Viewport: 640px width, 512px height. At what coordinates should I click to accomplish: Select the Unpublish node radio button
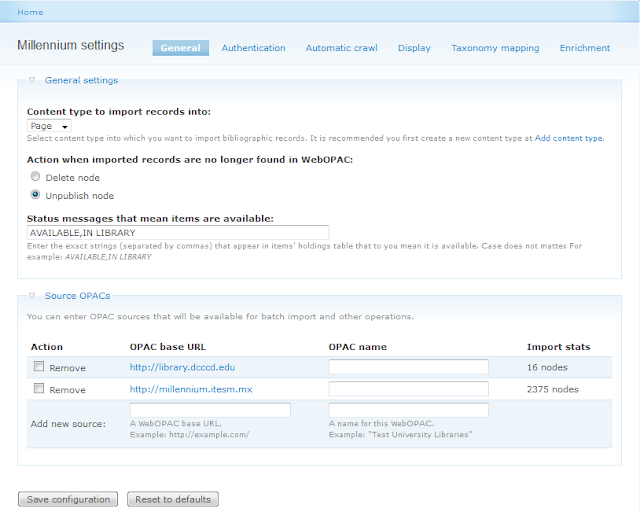pyautogui.click(x=36, y=194)
